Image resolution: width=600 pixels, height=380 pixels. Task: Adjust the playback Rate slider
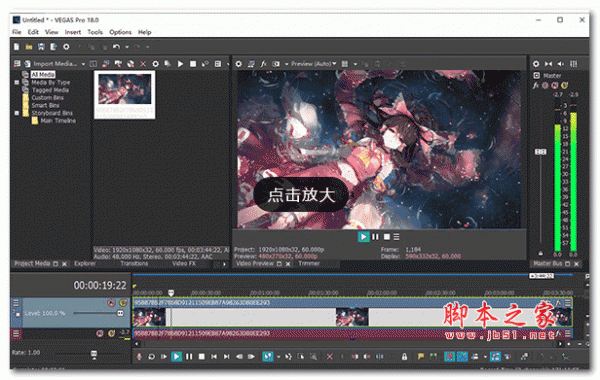coord(94,354)
